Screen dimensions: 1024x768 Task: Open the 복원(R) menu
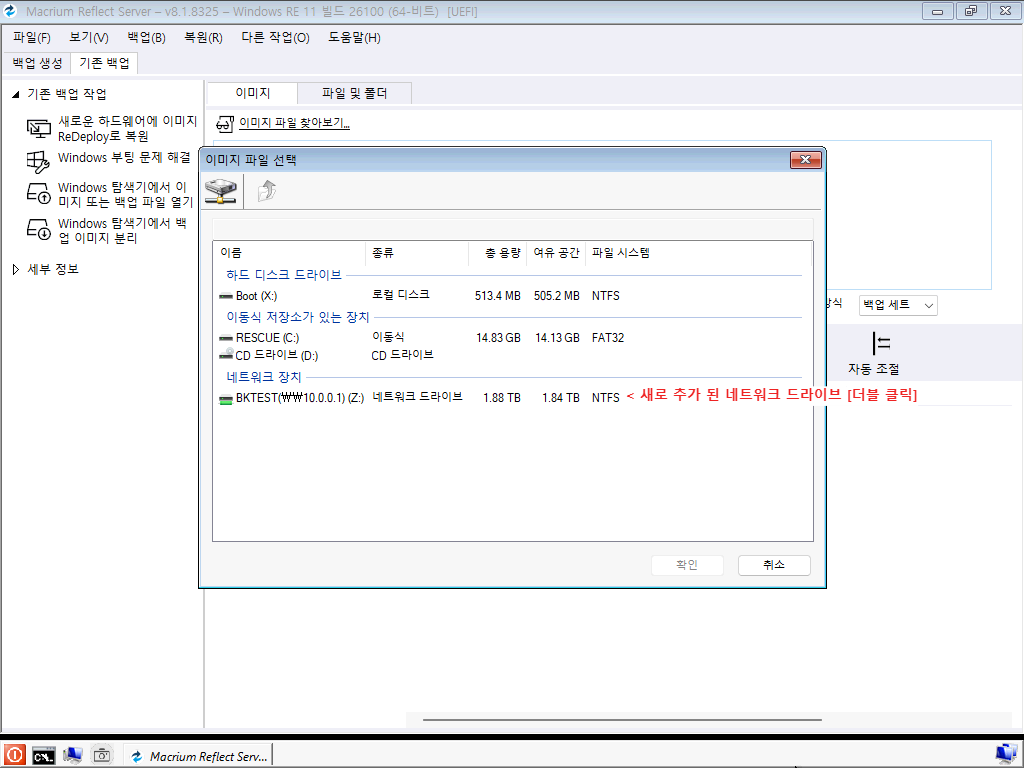click(203, 37)
